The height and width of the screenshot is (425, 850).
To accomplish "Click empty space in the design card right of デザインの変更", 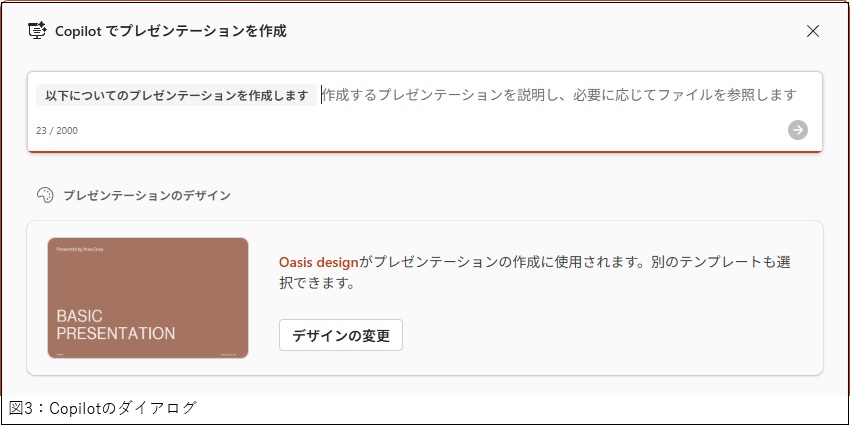I will point(600,336).
